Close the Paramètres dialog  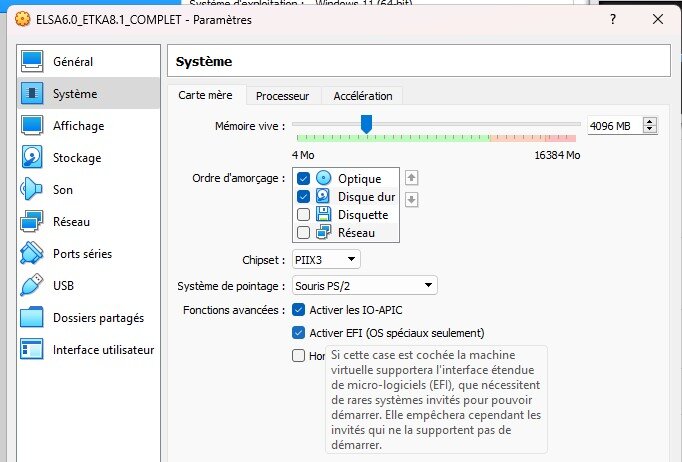[x=658, y=19]
